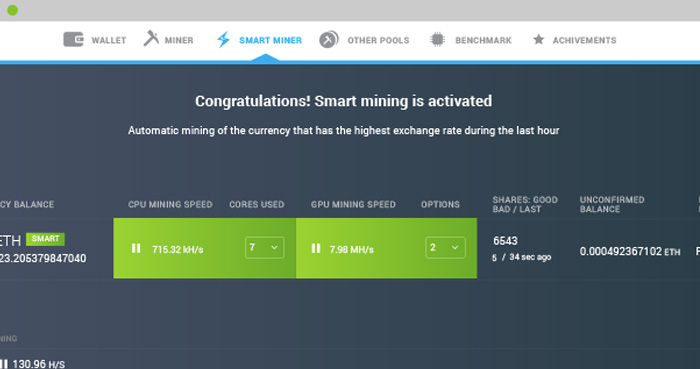Go to the Benchmark tab

(471, 40)
